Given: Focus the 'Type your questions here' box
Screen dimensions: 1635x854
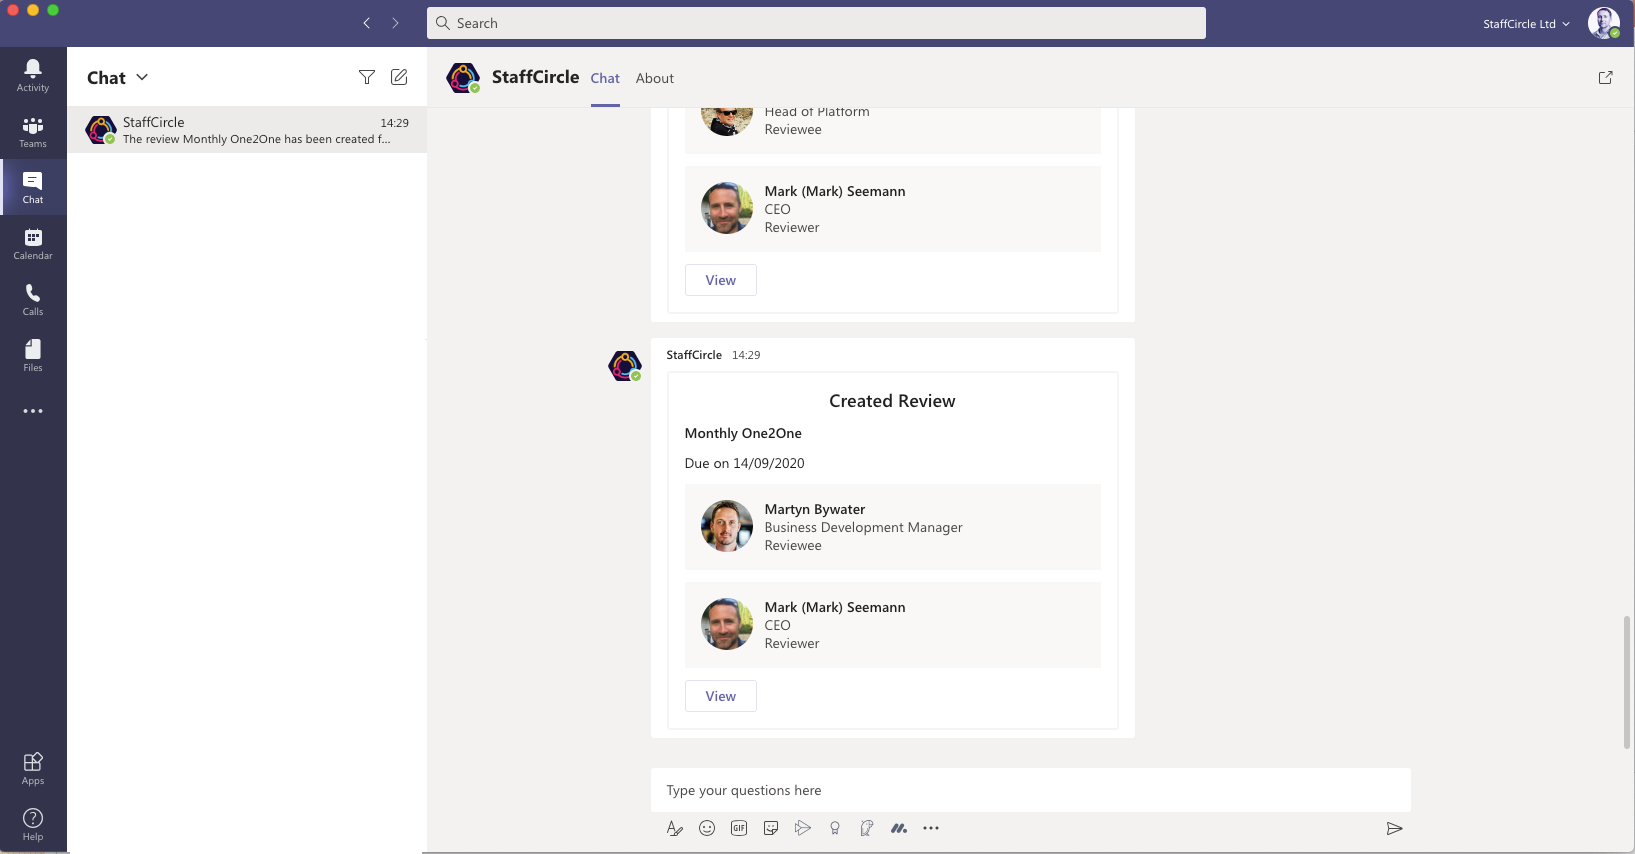Looking at the screenshot, I should pyautogui.click(x=1031, y=790).
